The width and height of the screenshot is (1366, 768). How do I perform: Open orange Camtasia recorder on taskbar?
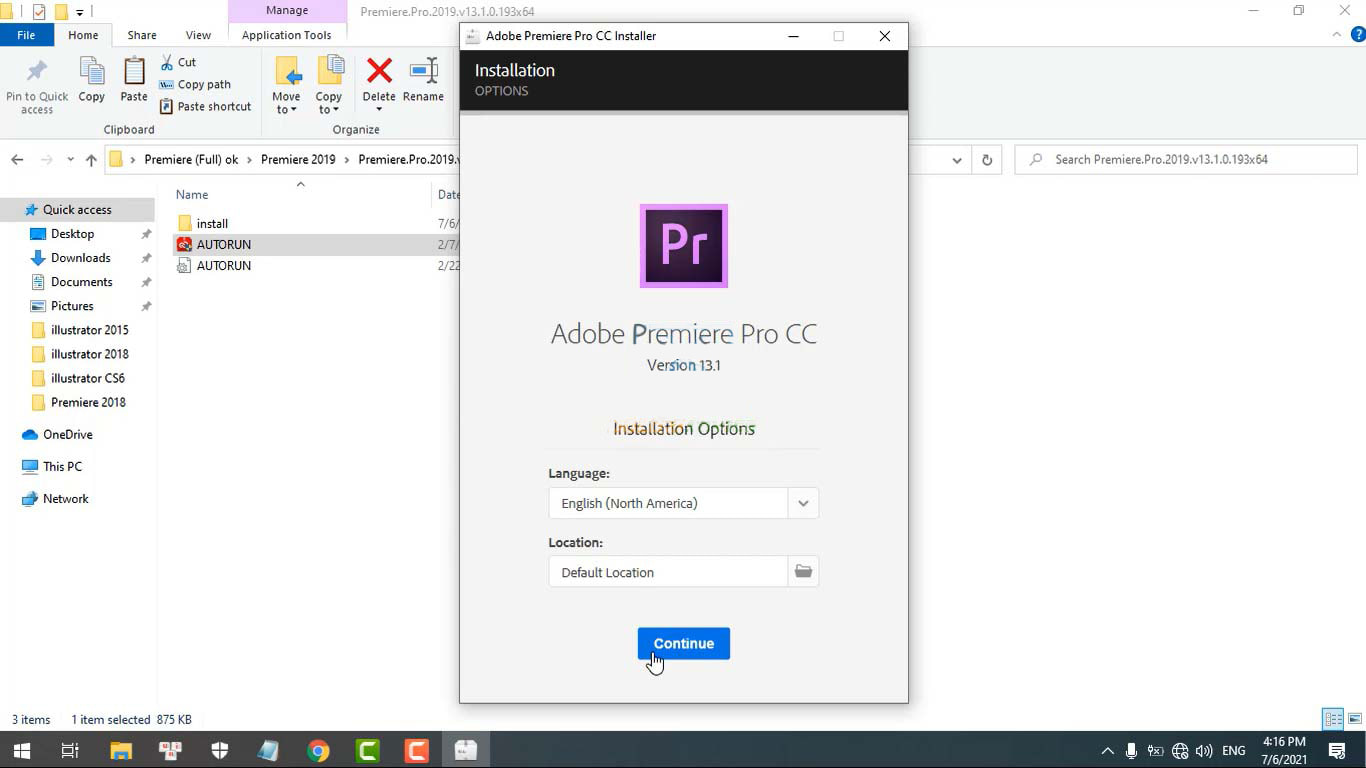(x=417, y=750)
